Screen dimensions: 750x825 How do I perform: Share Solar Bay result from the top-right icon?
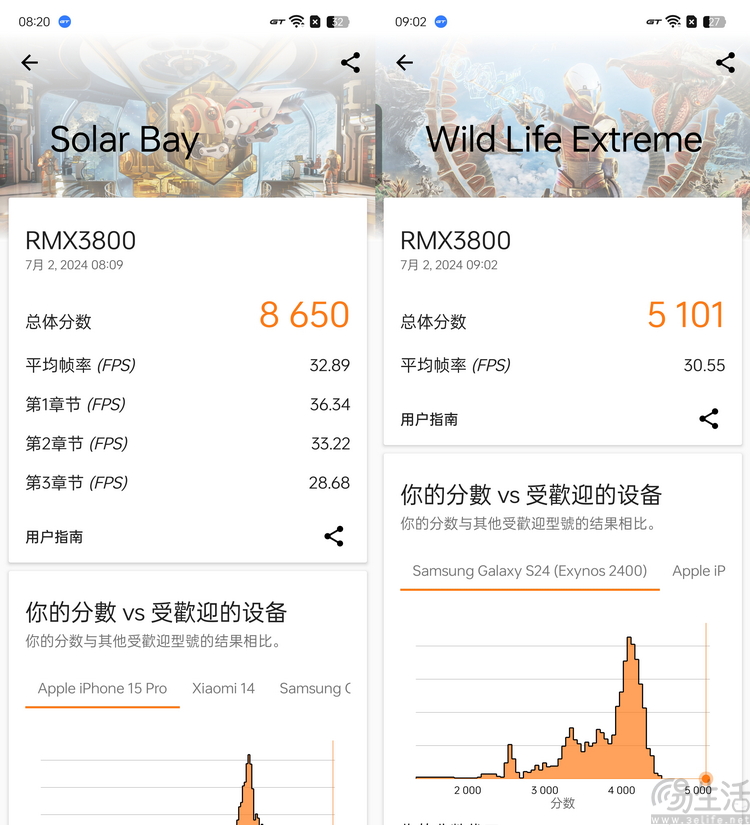(350, 63)
